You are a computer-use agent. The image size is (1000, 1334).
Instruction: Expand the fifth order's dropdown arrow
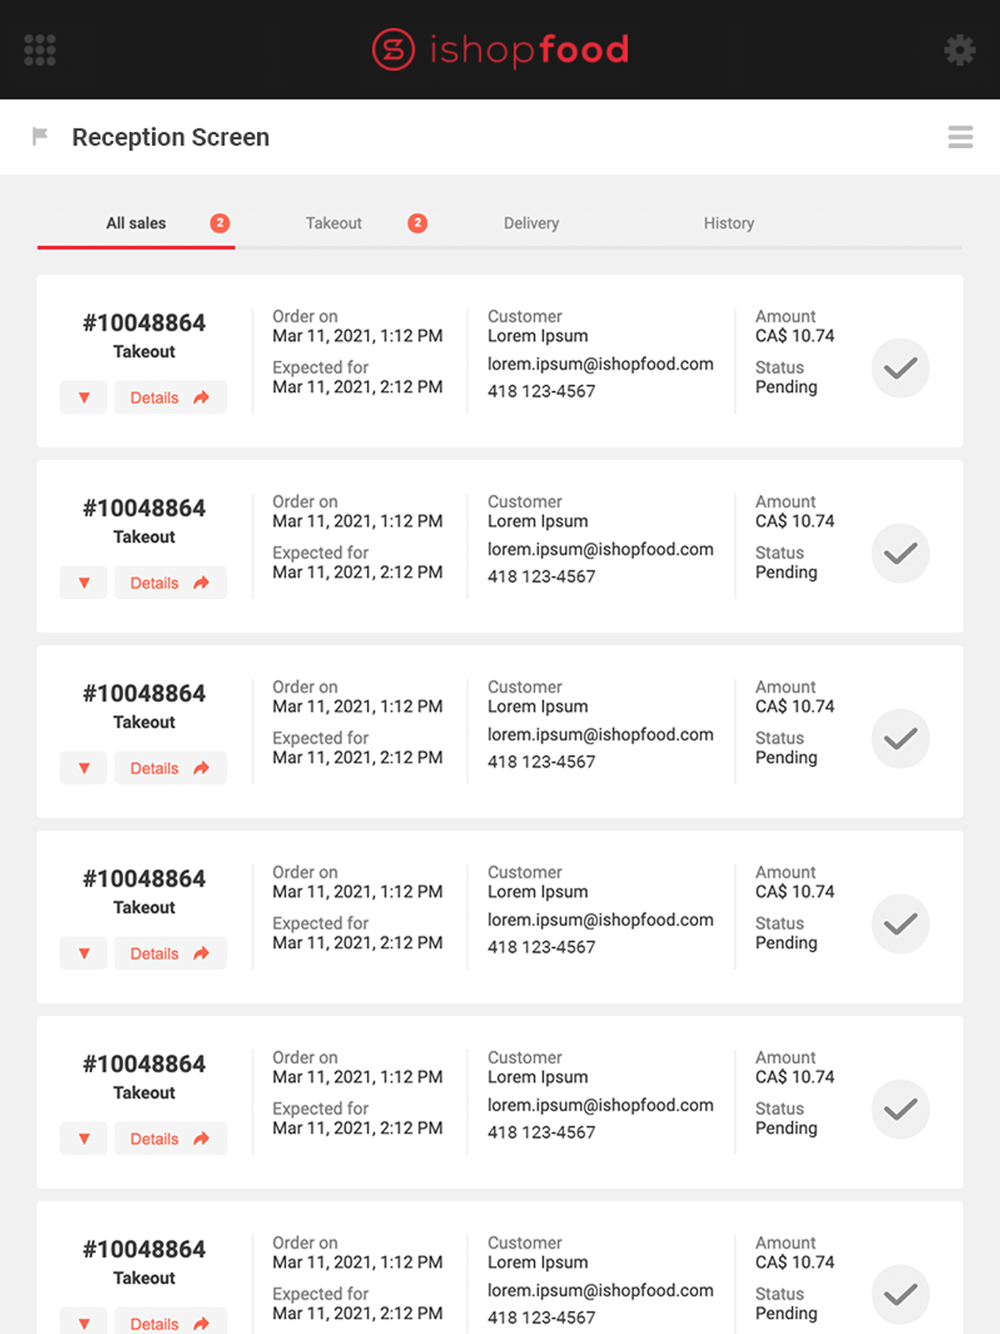[x=84, y=1138]
